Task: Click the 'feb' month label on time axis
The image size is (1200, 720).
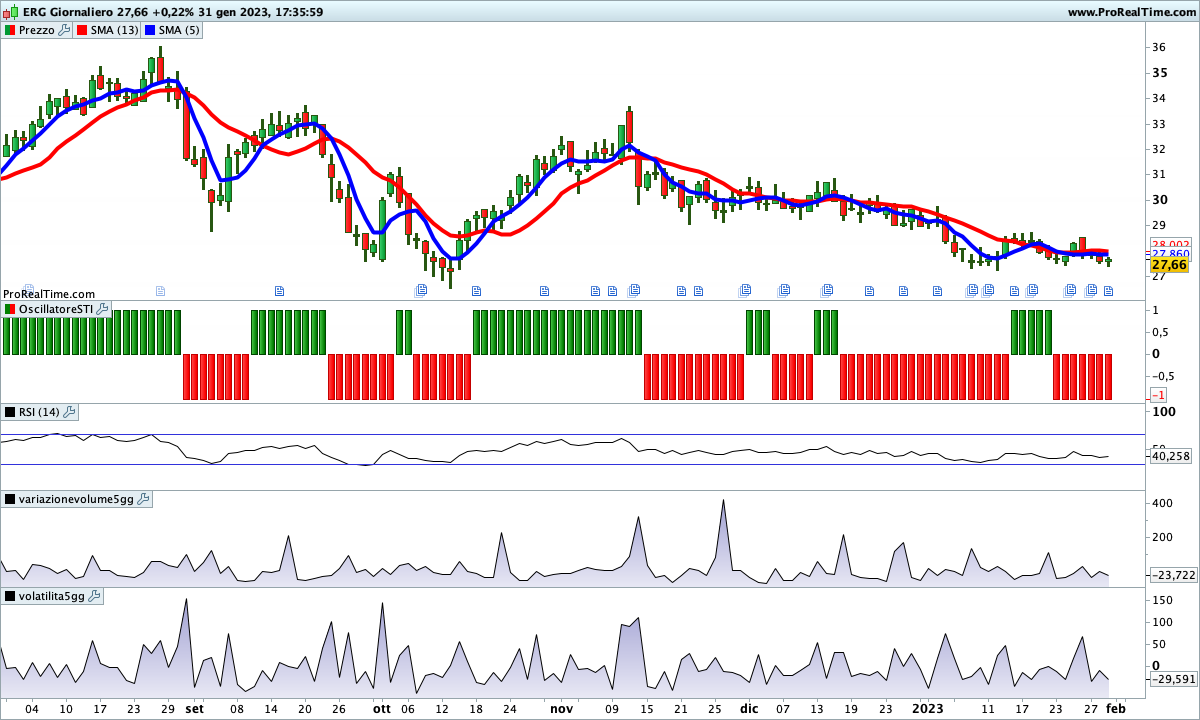Action: tap(1115, 708)
